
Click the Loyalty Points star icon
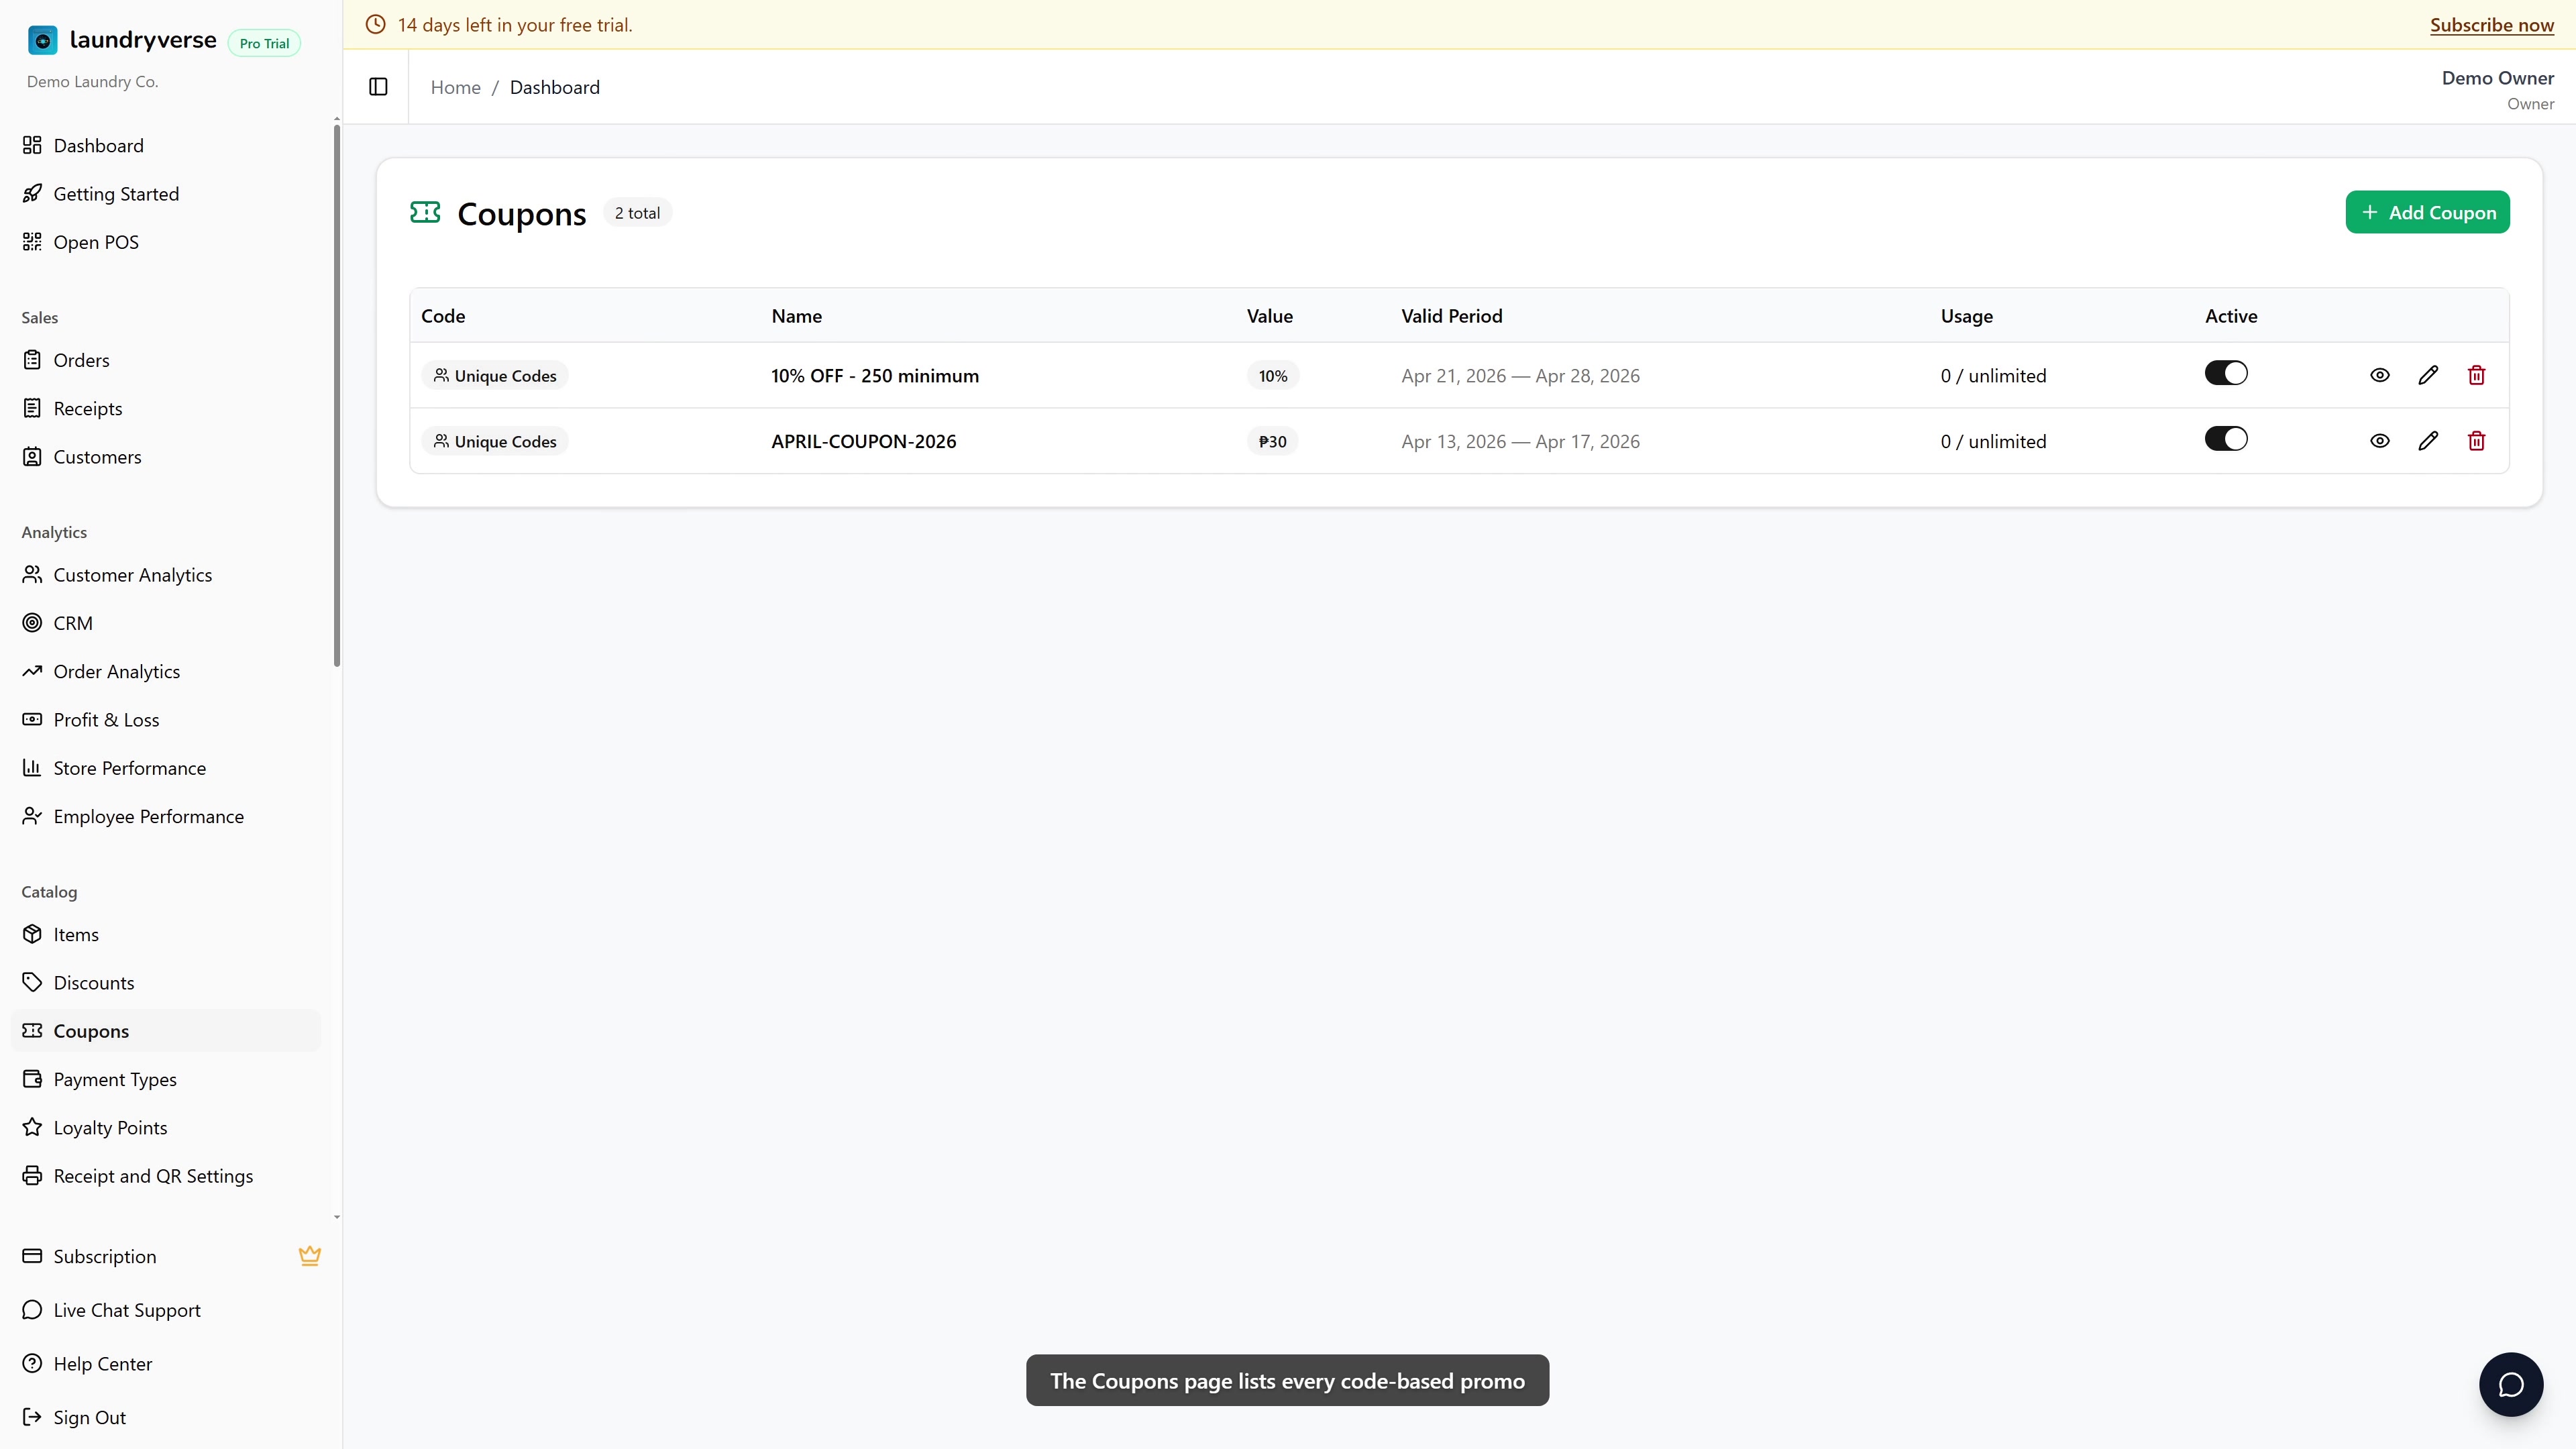[x=32, y=1128]
